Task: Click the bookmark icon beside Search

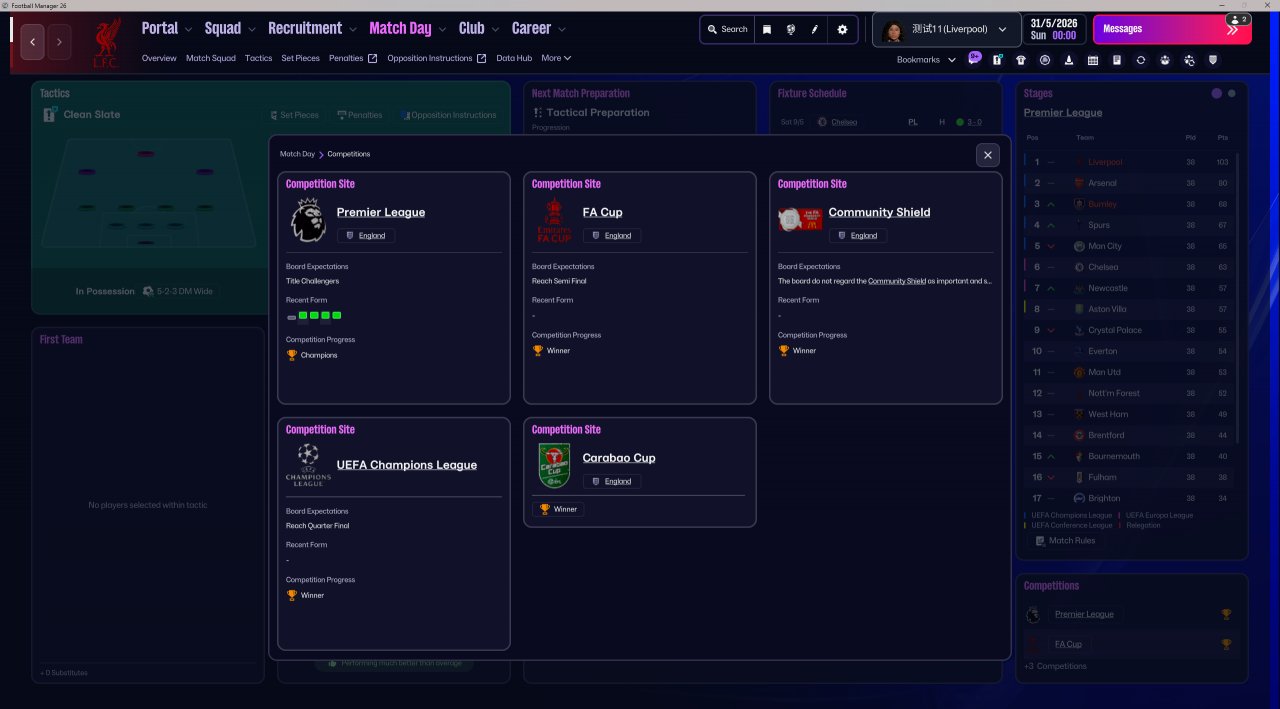Action: tap(767, 30)
